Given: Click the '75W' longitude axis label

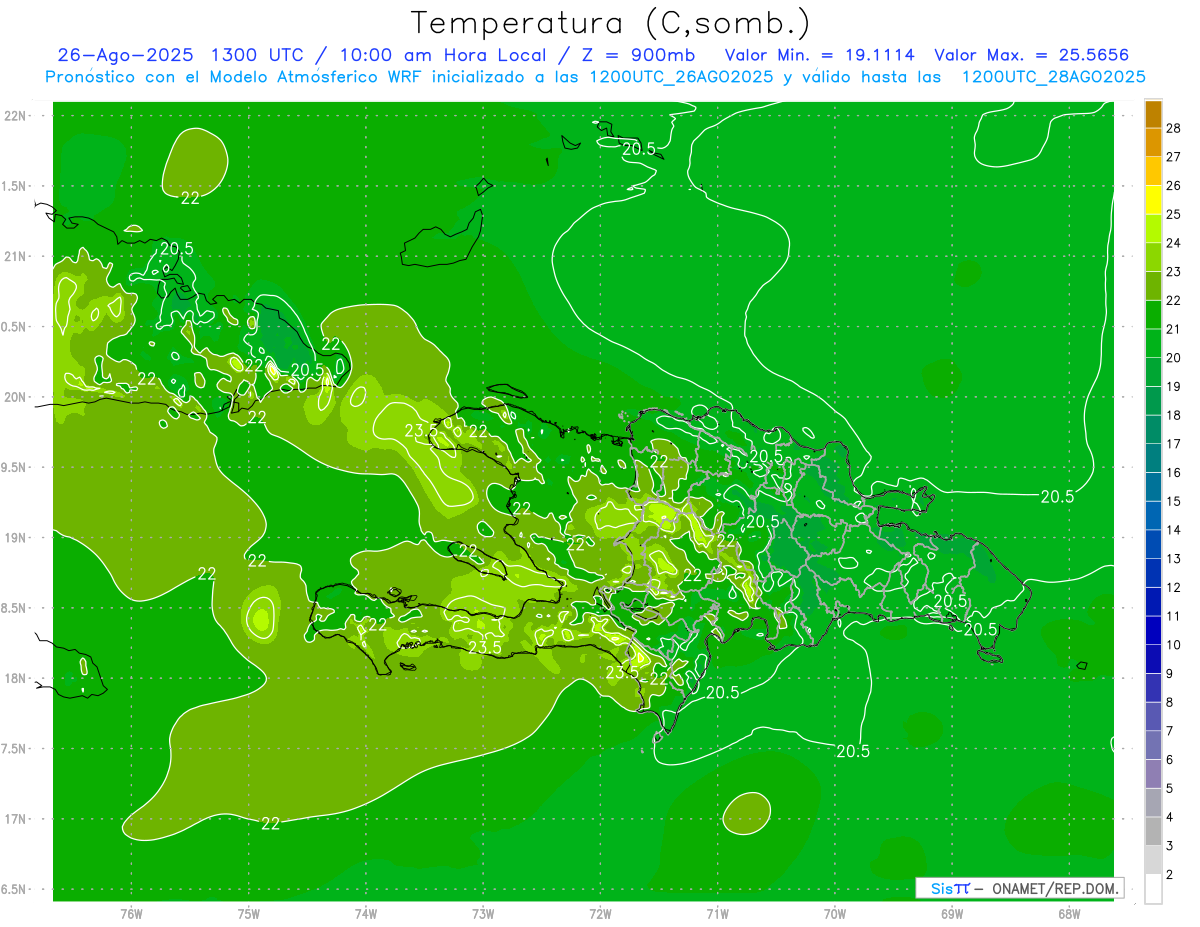Looking at the screenshot, I should pos(248,914).
